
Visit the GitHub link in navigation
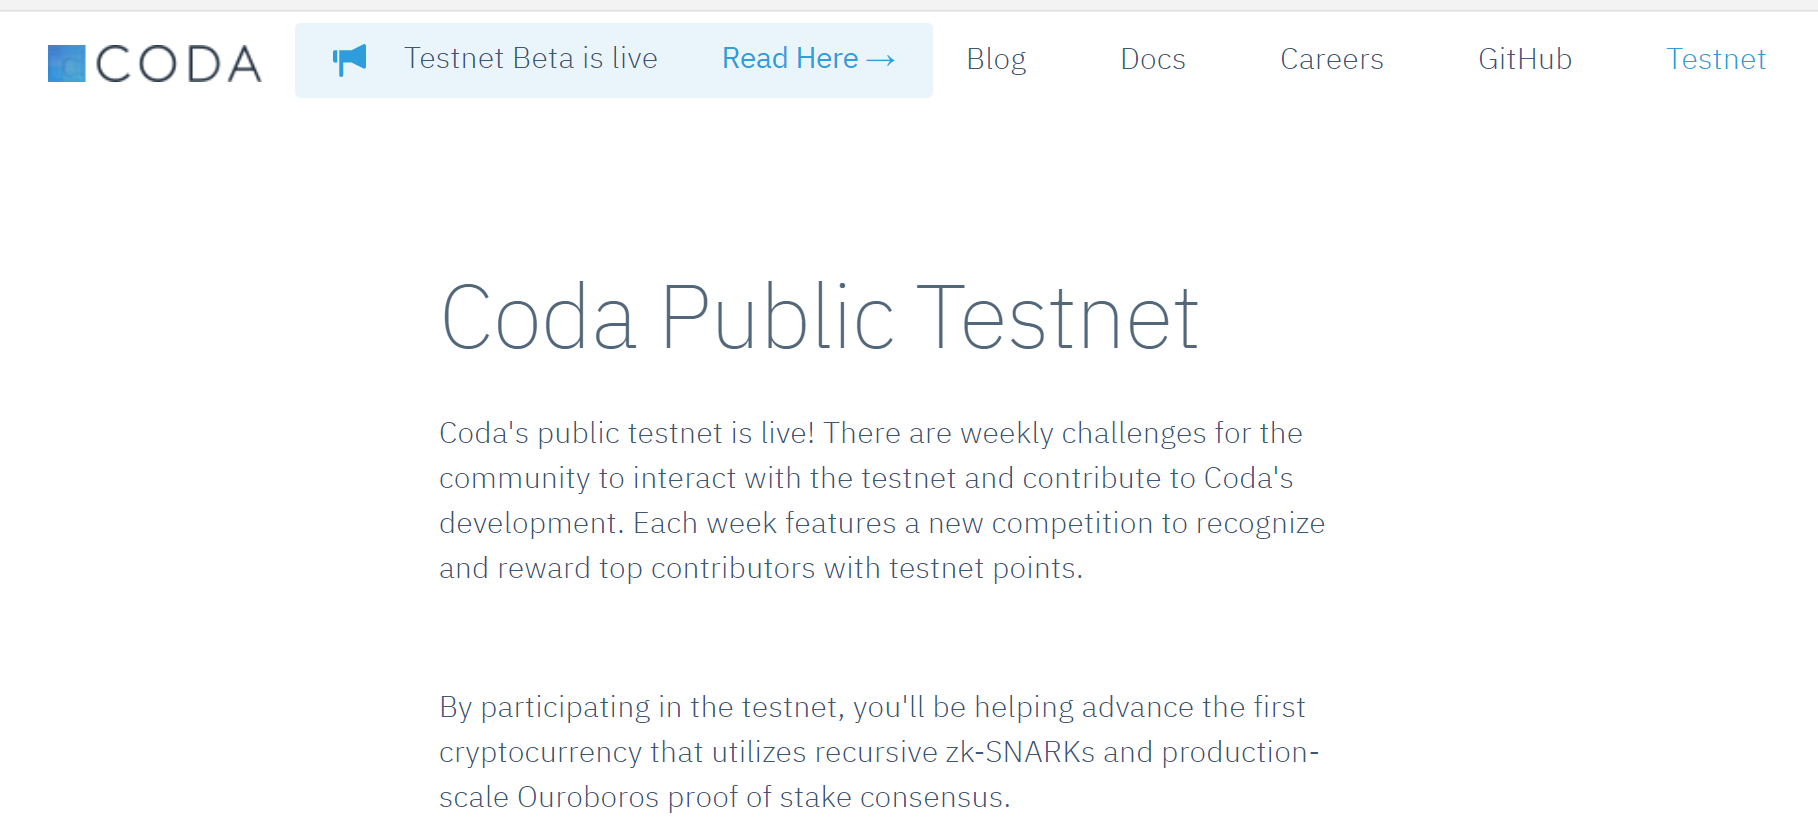(1524, 59)
